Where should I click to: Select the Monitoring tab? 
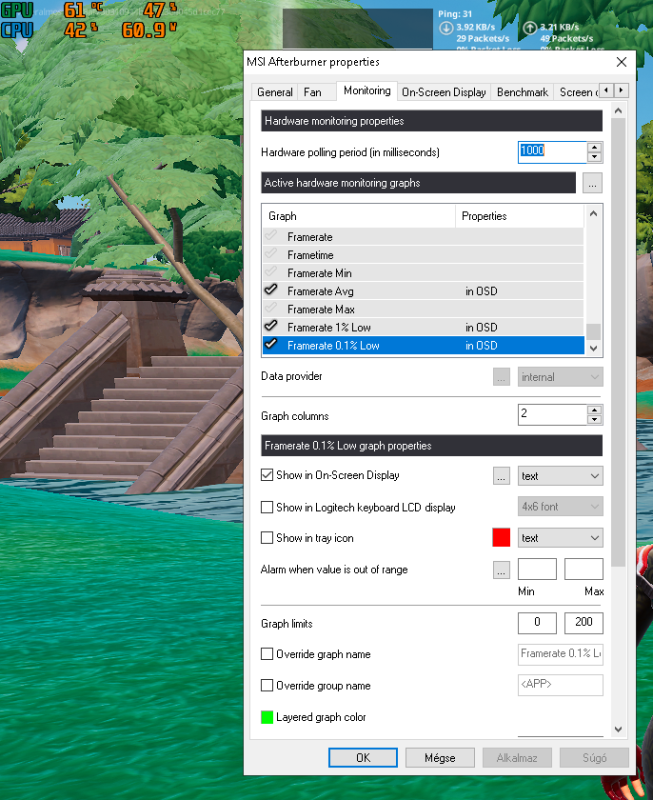tap(367, 91)
